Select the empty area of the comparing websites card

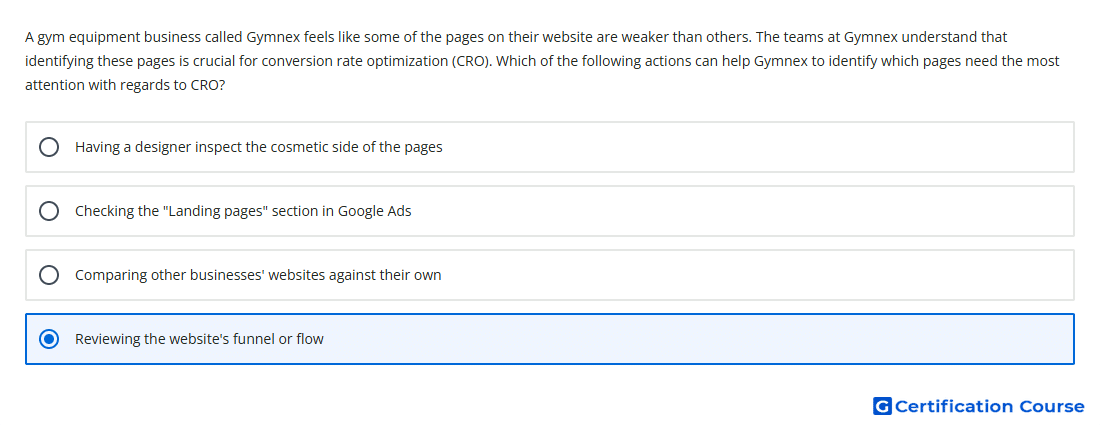point(758,275)
